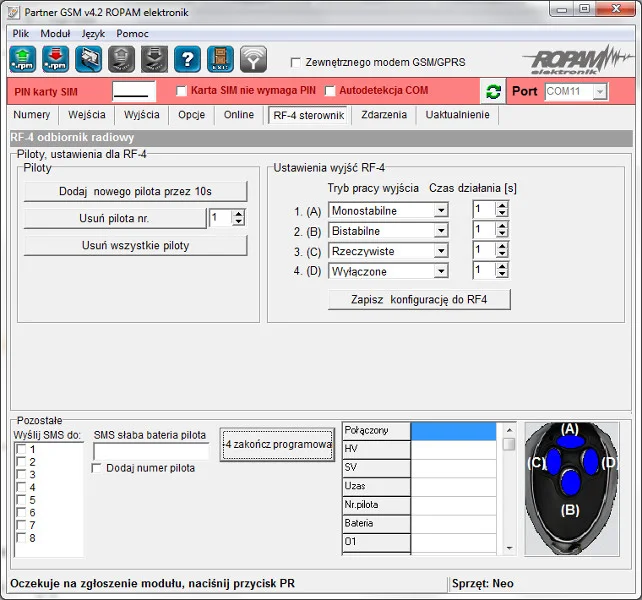Click the green upload .rpm file icon
Screen dimensions: 642x600
[x=23, y=60]
